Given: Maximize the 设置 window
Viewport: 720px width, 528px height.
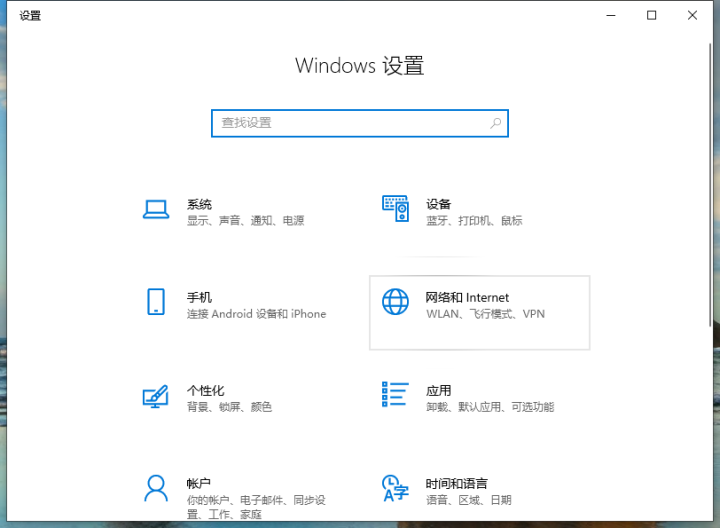Looking at the screenshot, I should pos(652,15).
